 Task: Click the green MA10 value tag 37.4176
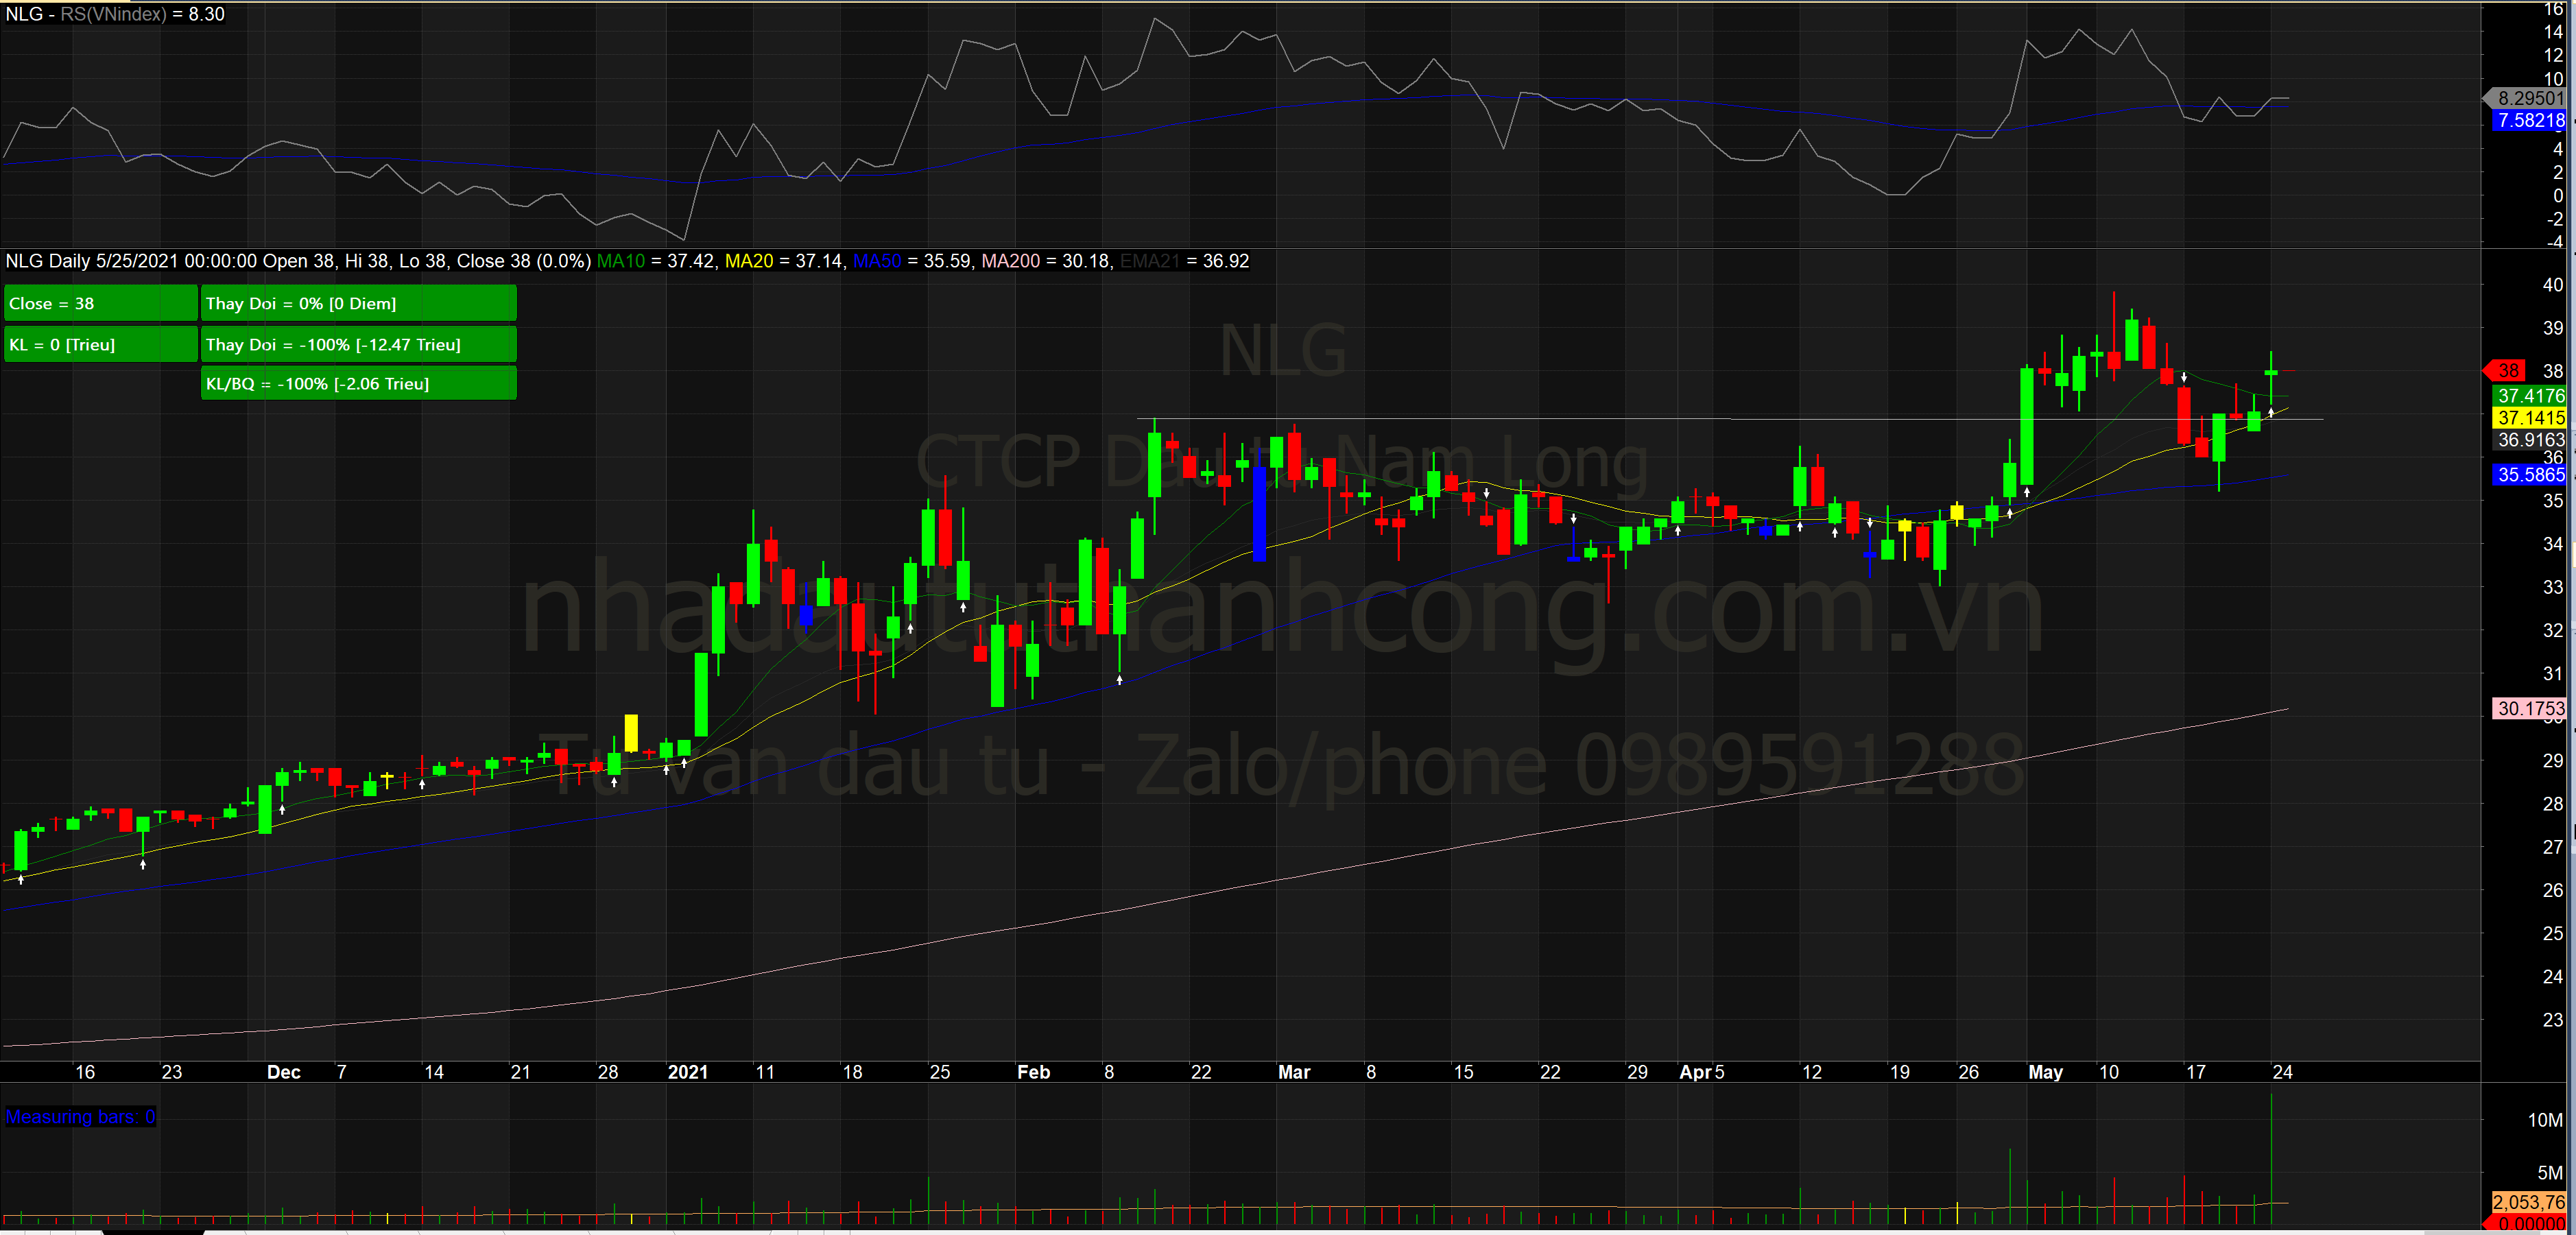click(x=2530, y=396)
